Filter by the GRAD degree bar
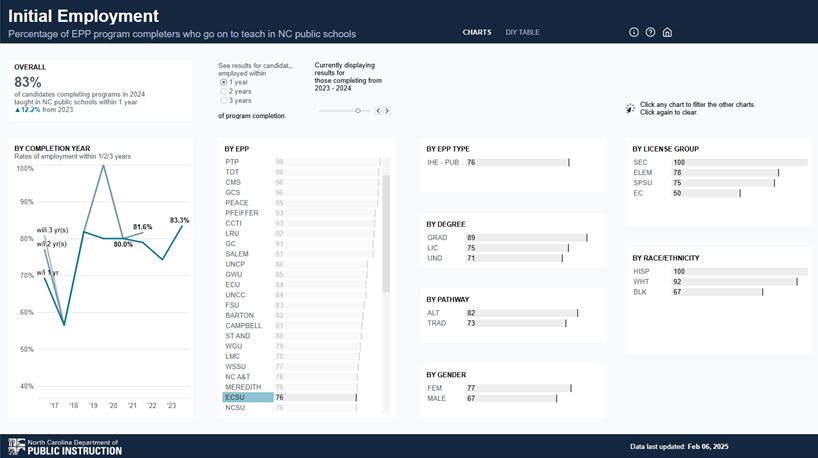 525,238
